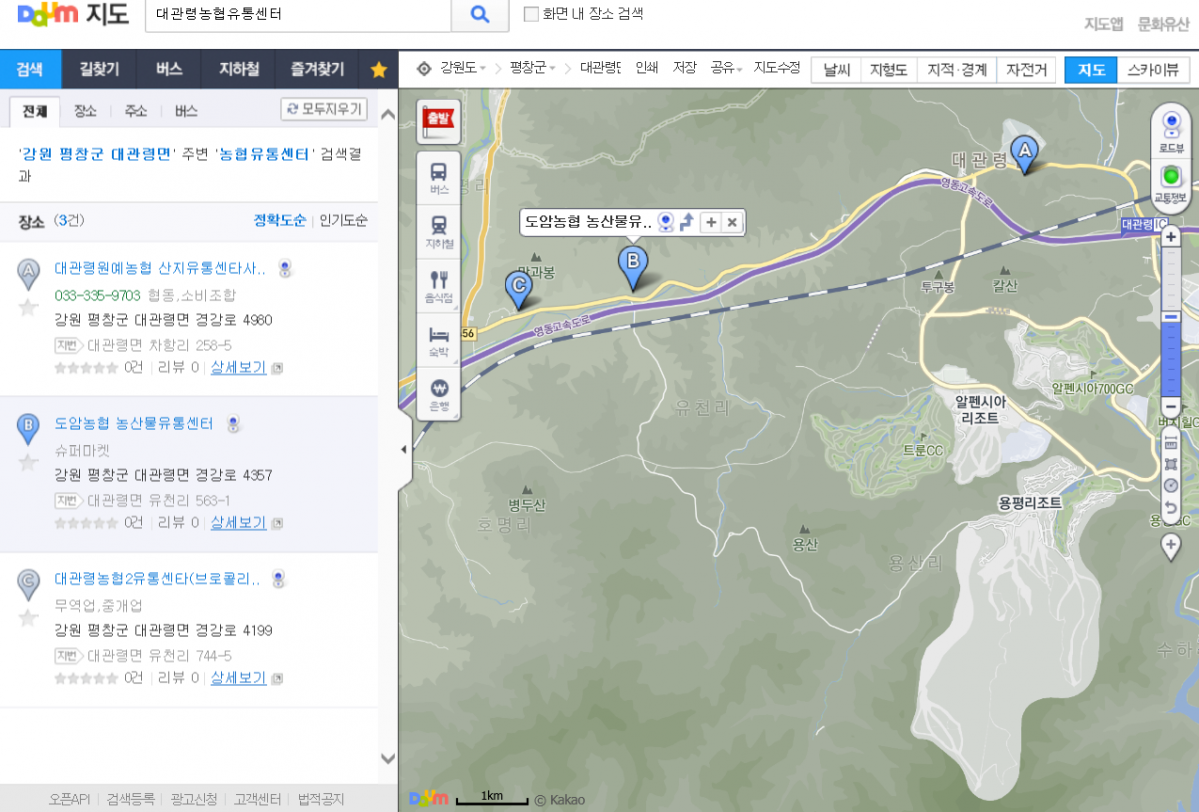Open the favorites star tab
Screen dimensions: 1199x812
coord(379,70)
